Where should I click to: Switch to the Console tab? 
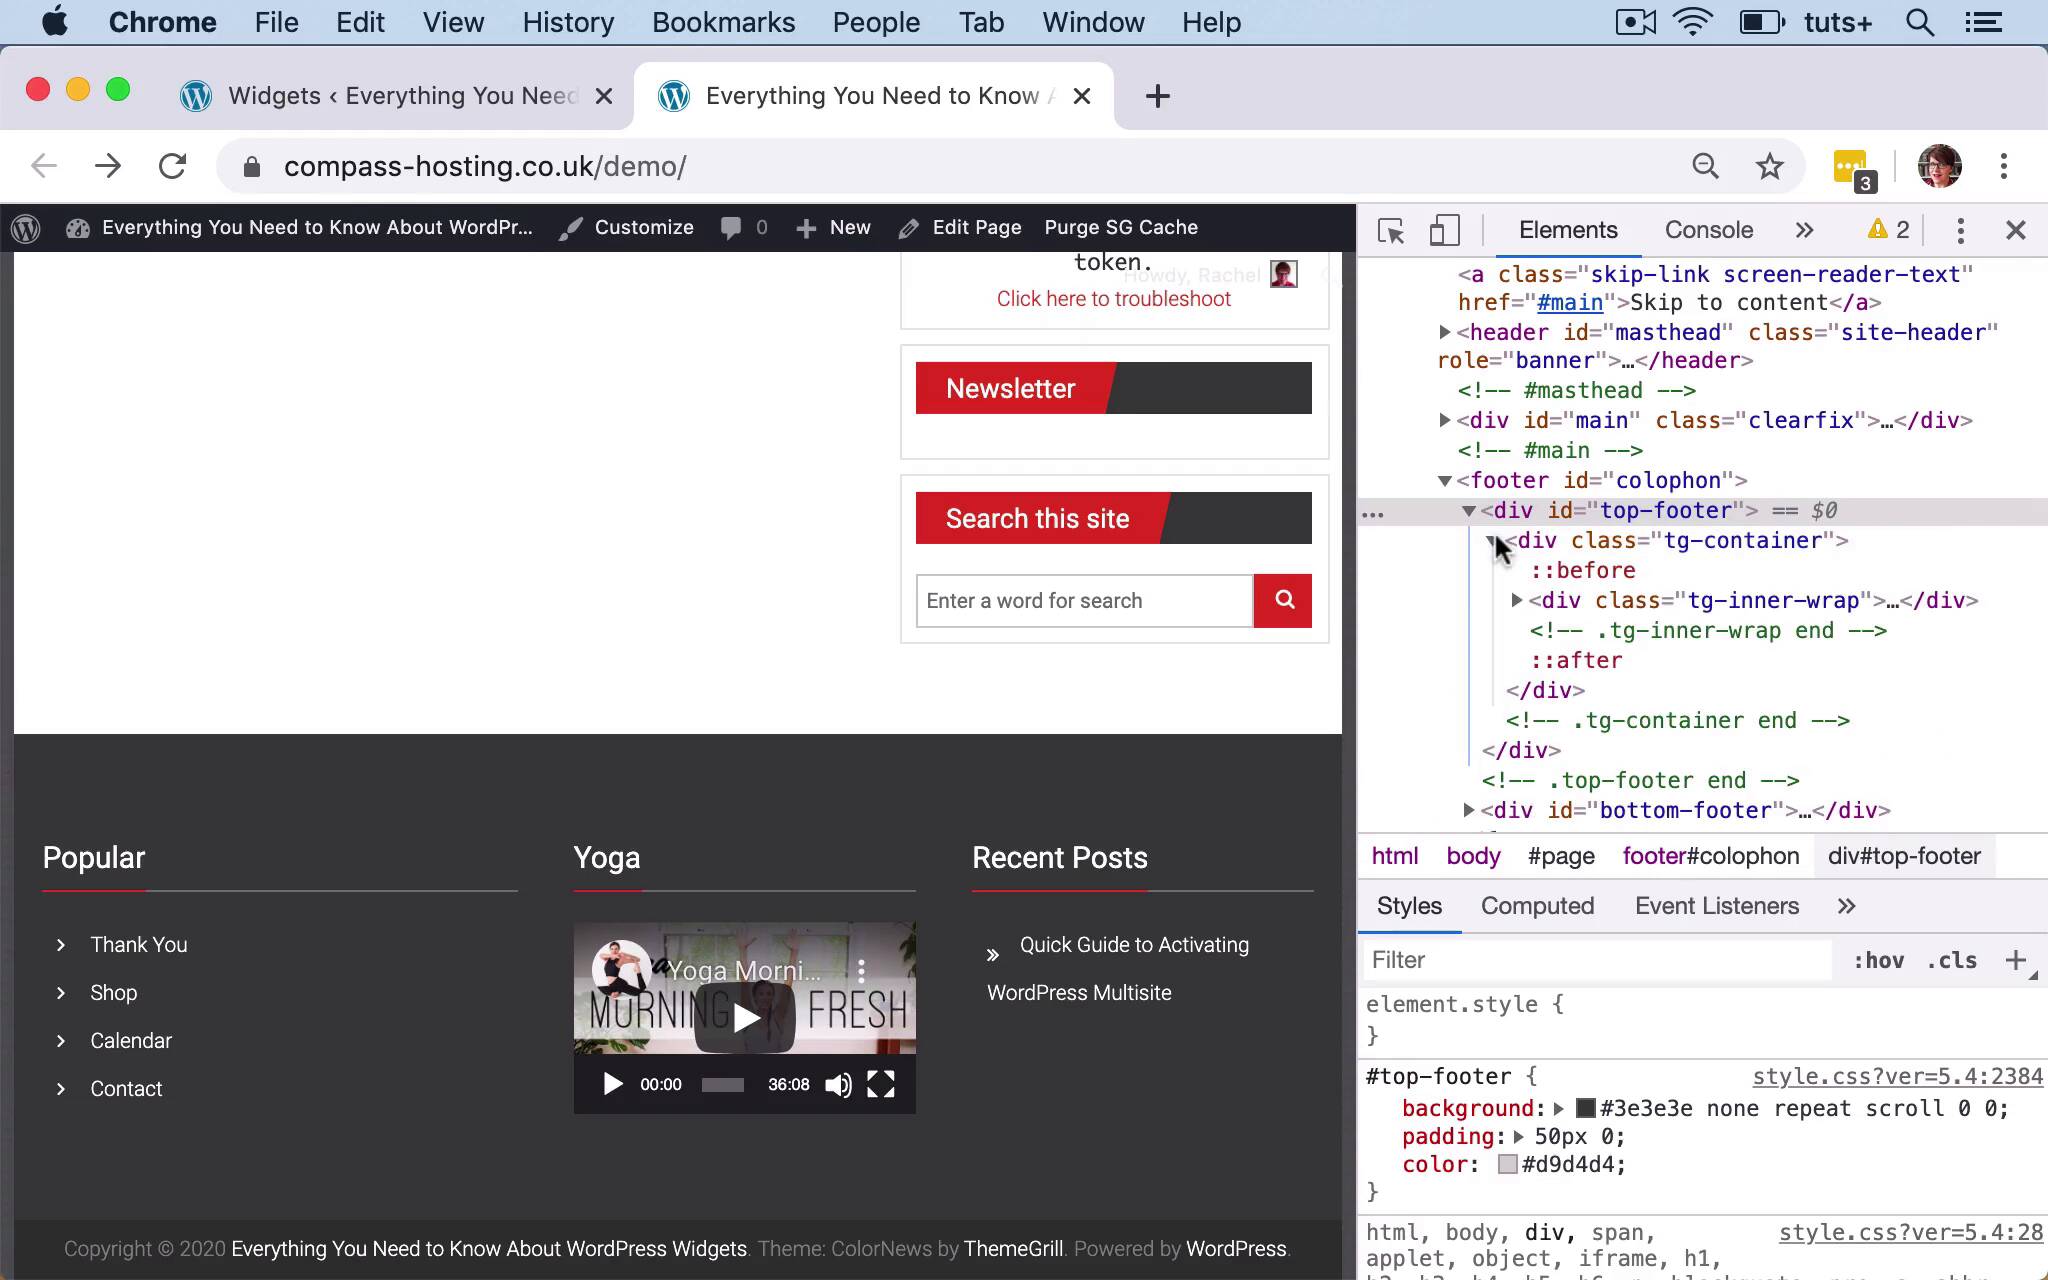(1708, 231)
